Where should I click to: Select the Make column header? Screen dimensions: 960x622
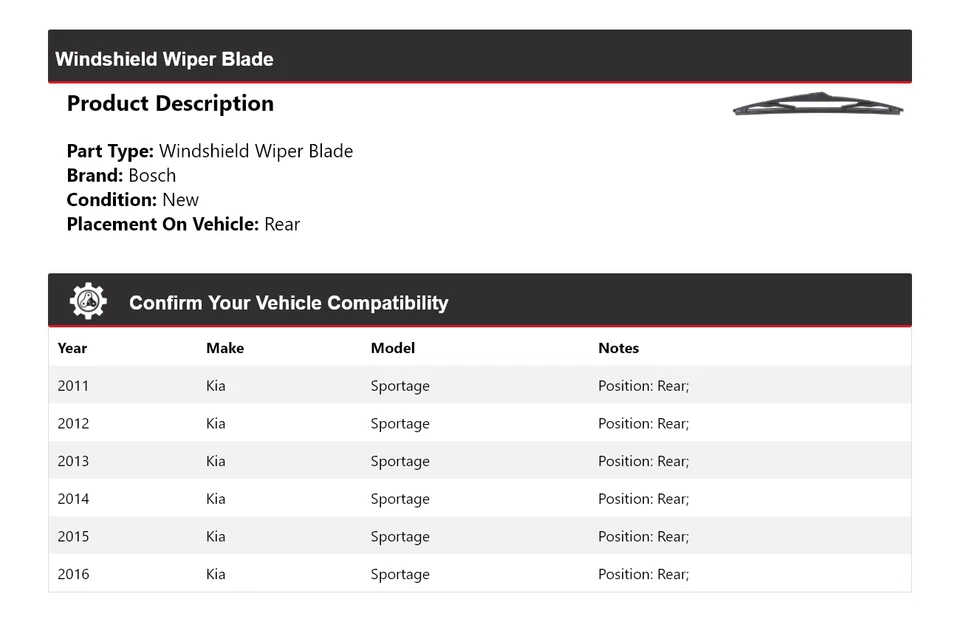click(225, 348)
